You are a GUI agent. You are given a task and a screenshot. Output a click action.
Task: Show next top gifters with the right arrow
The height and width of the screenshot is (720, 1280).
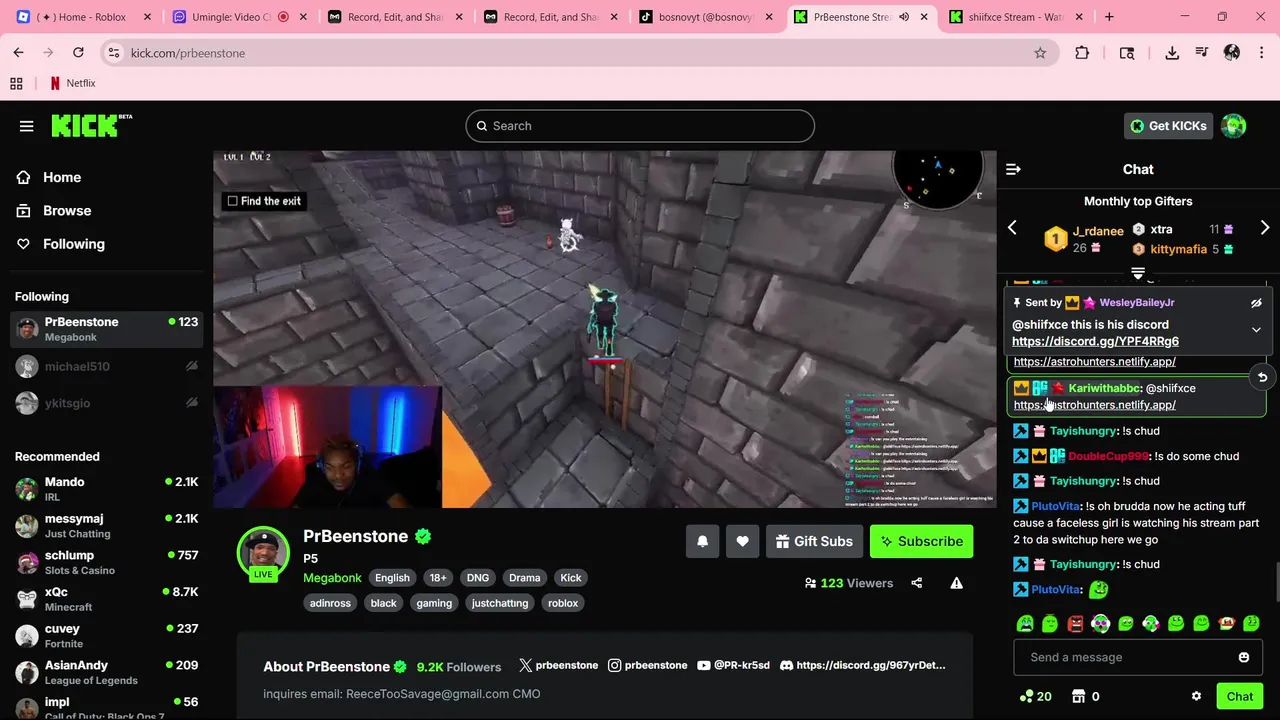[x=1265, y=228]
